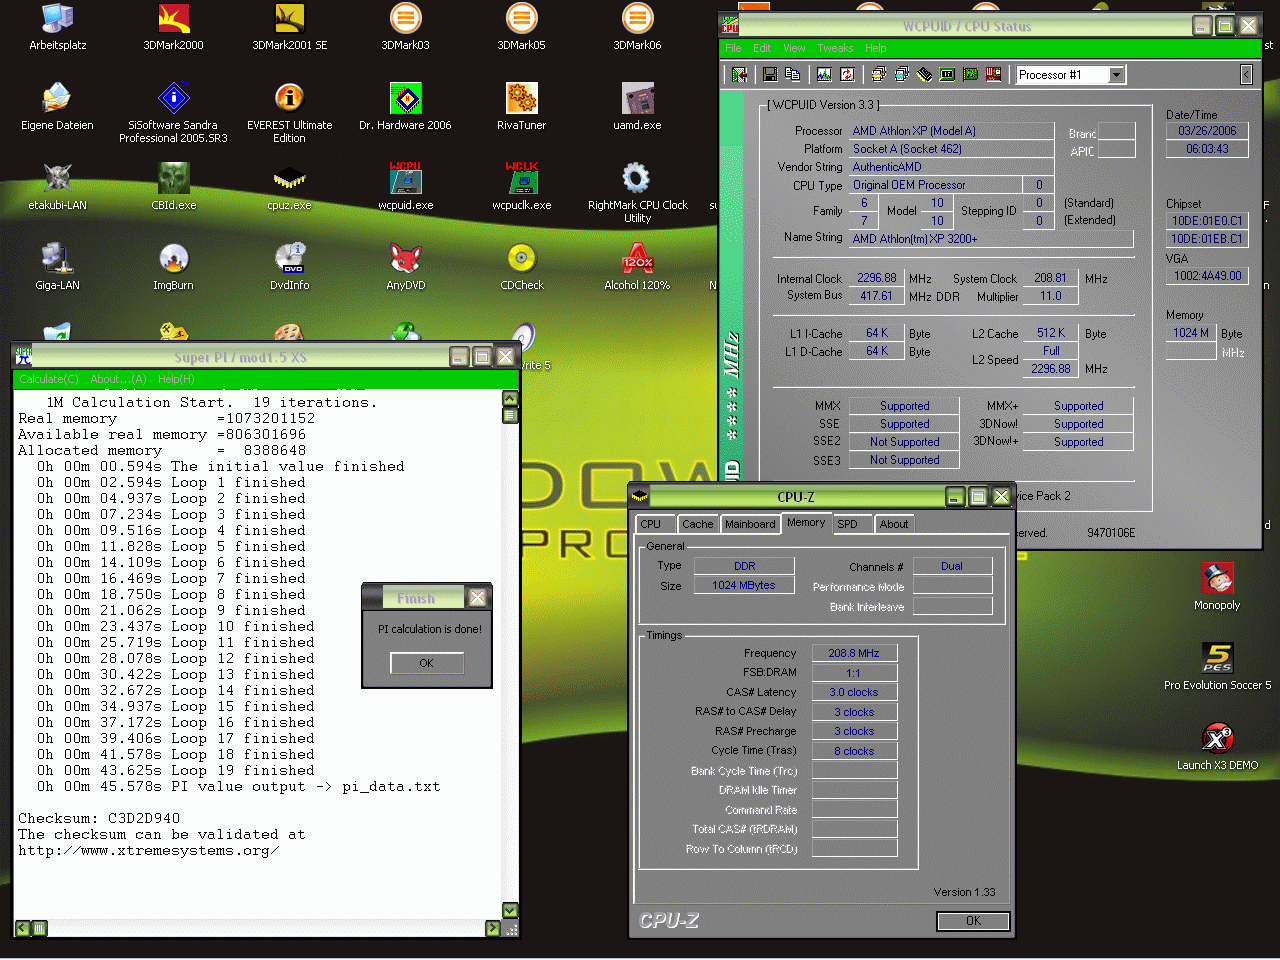Open the Eigene Dateien folder icon
This screenshot has height=960, width=1280.
57,107
